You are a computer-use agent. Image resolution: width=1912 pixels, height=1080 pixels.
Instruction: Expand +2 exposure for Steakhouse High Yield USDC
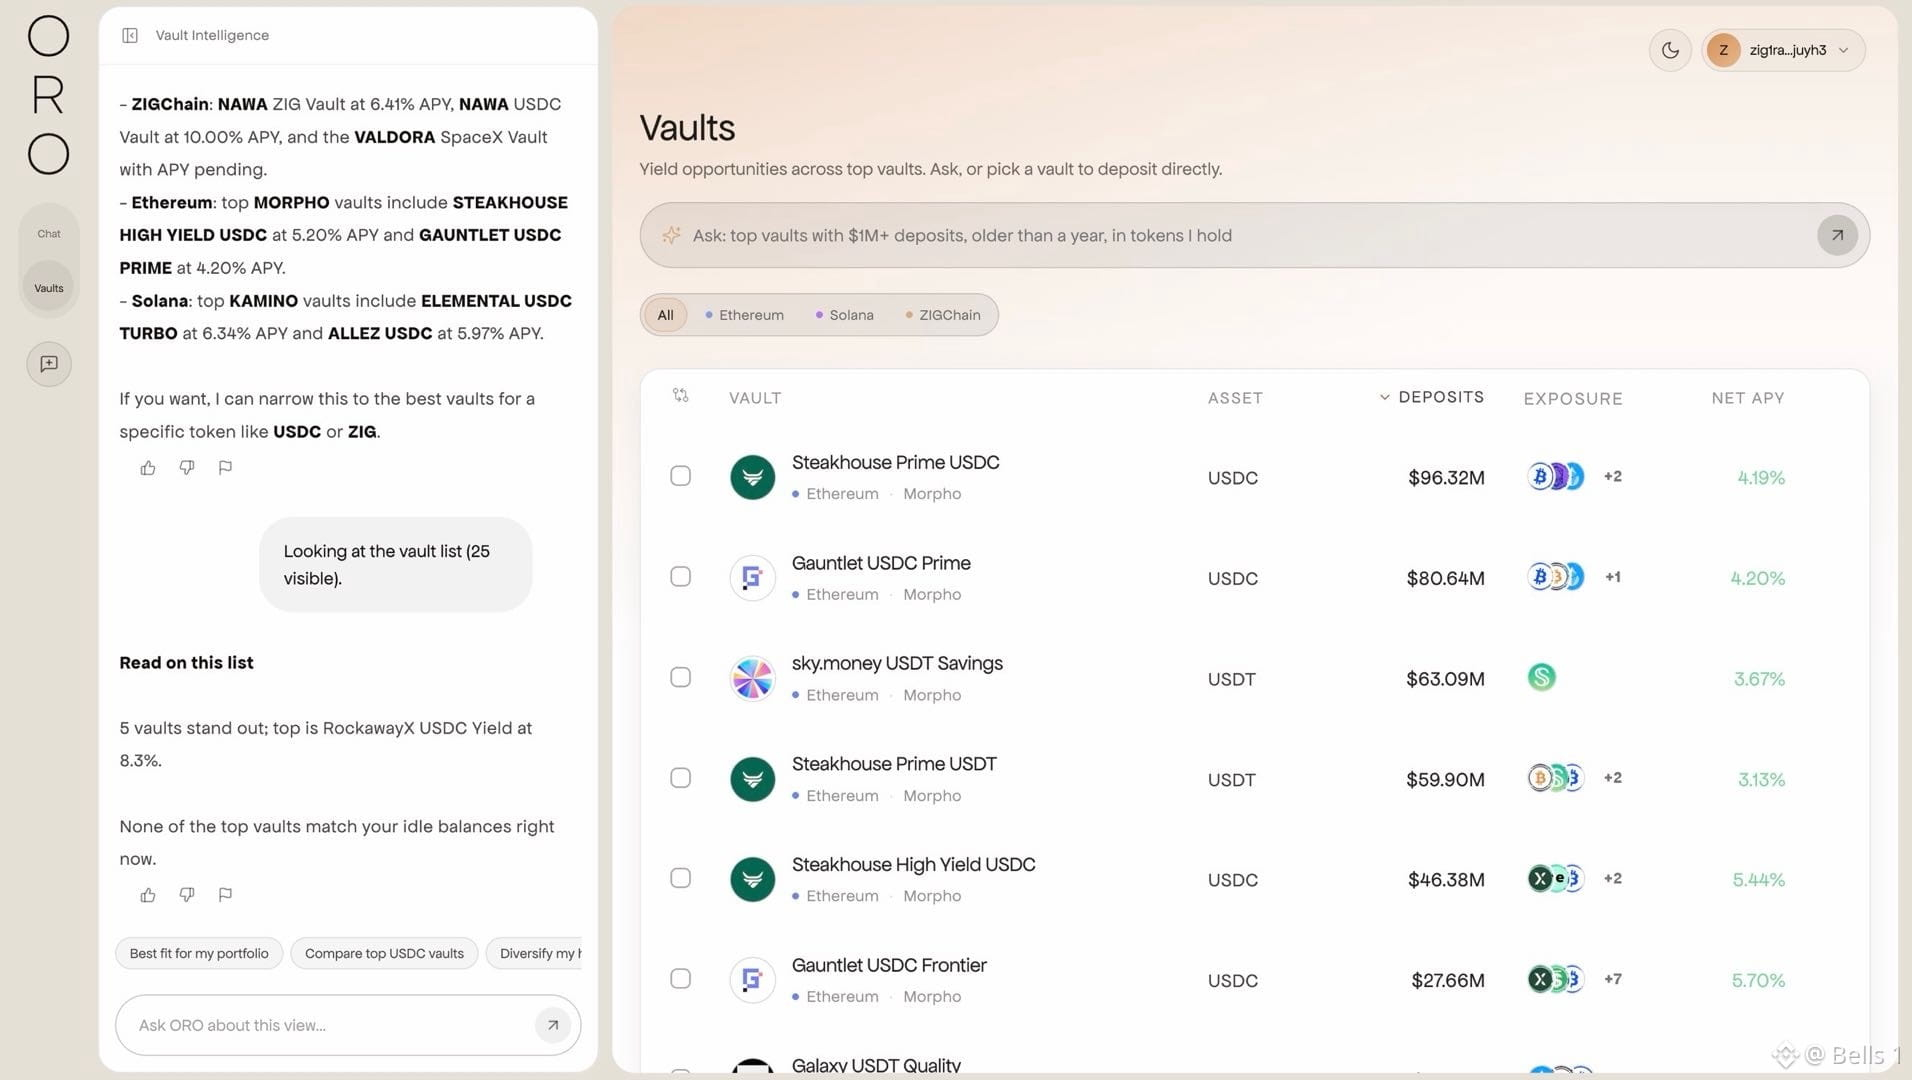(1613, 879)
